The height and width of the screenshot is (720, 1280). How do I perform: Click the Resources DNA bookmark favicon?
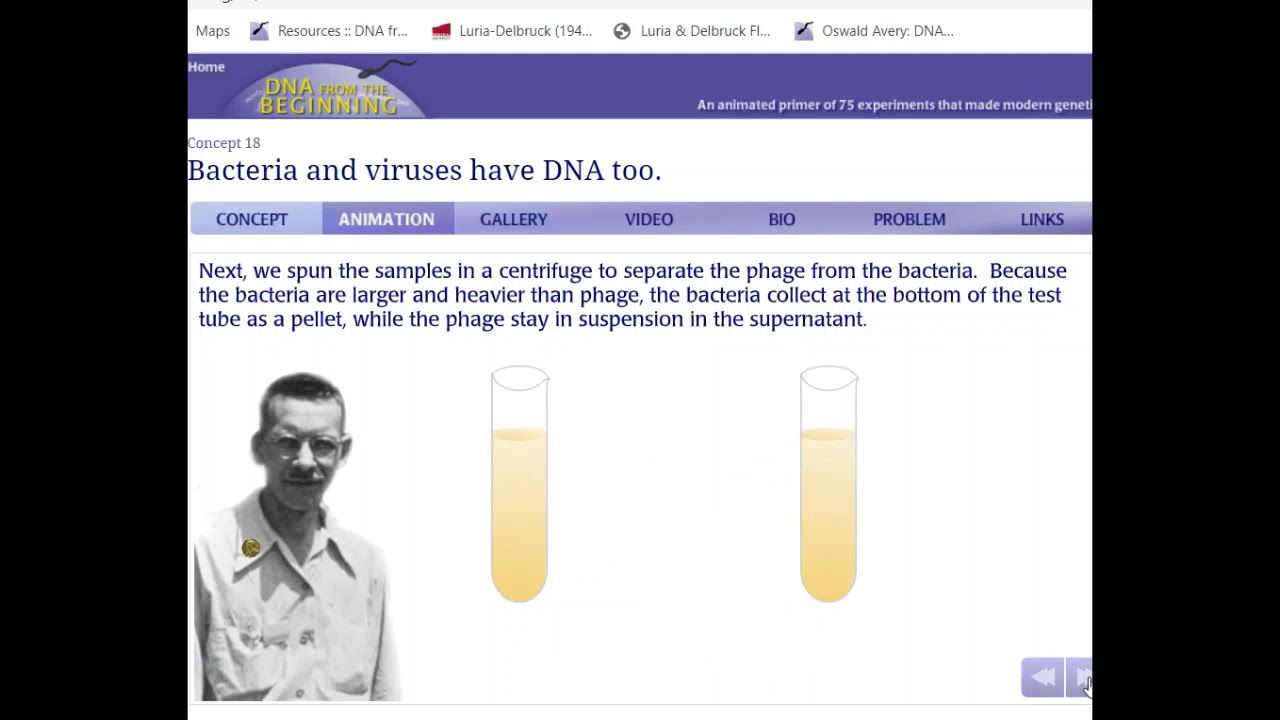coord(259,31)
